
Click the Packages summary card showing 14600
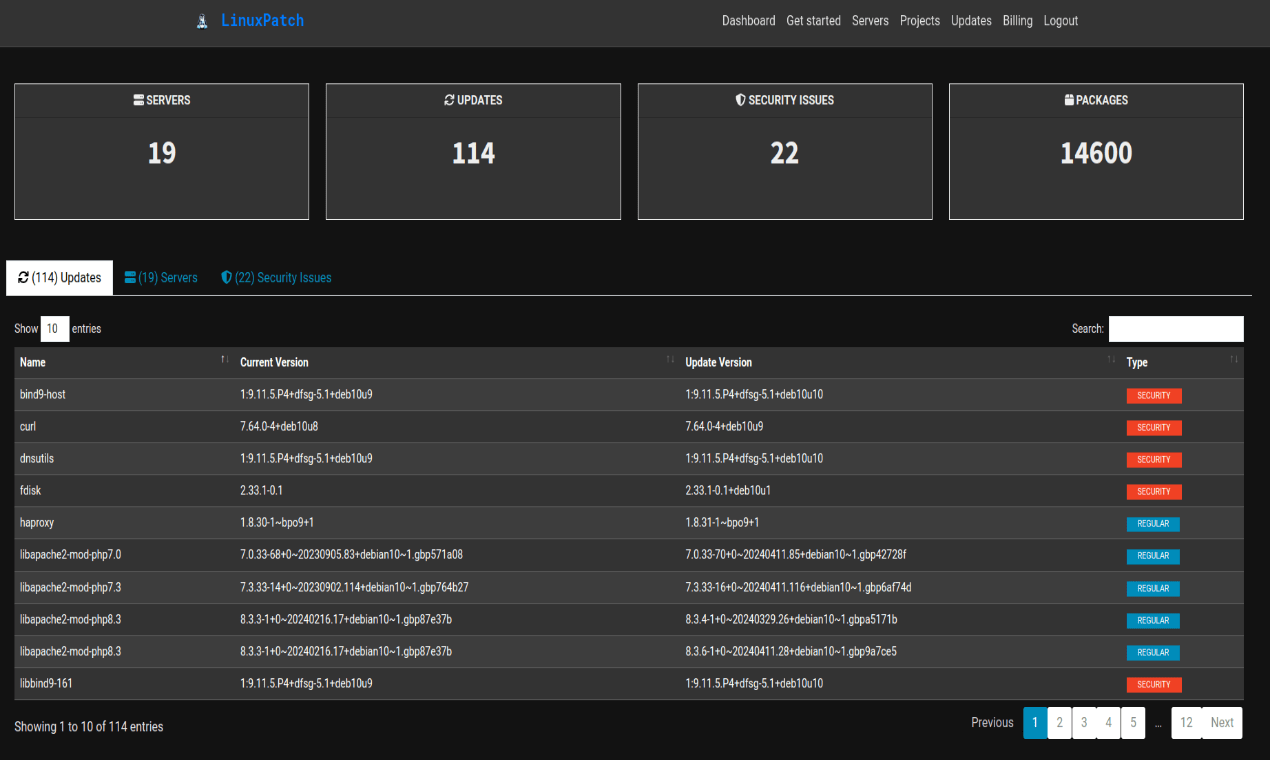[1096, 151]
